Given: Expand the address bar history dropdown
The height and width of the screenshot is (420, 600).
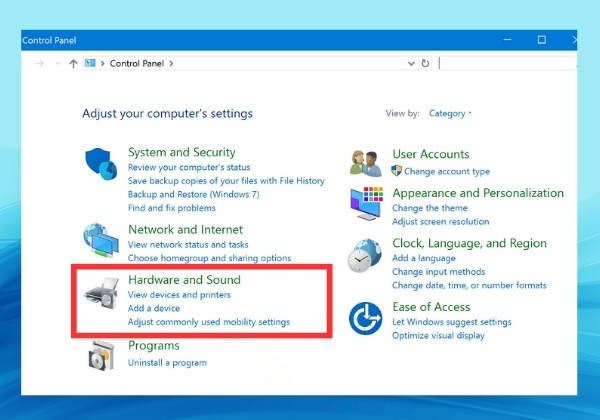Looking at the screenshot, I should 411,63.
